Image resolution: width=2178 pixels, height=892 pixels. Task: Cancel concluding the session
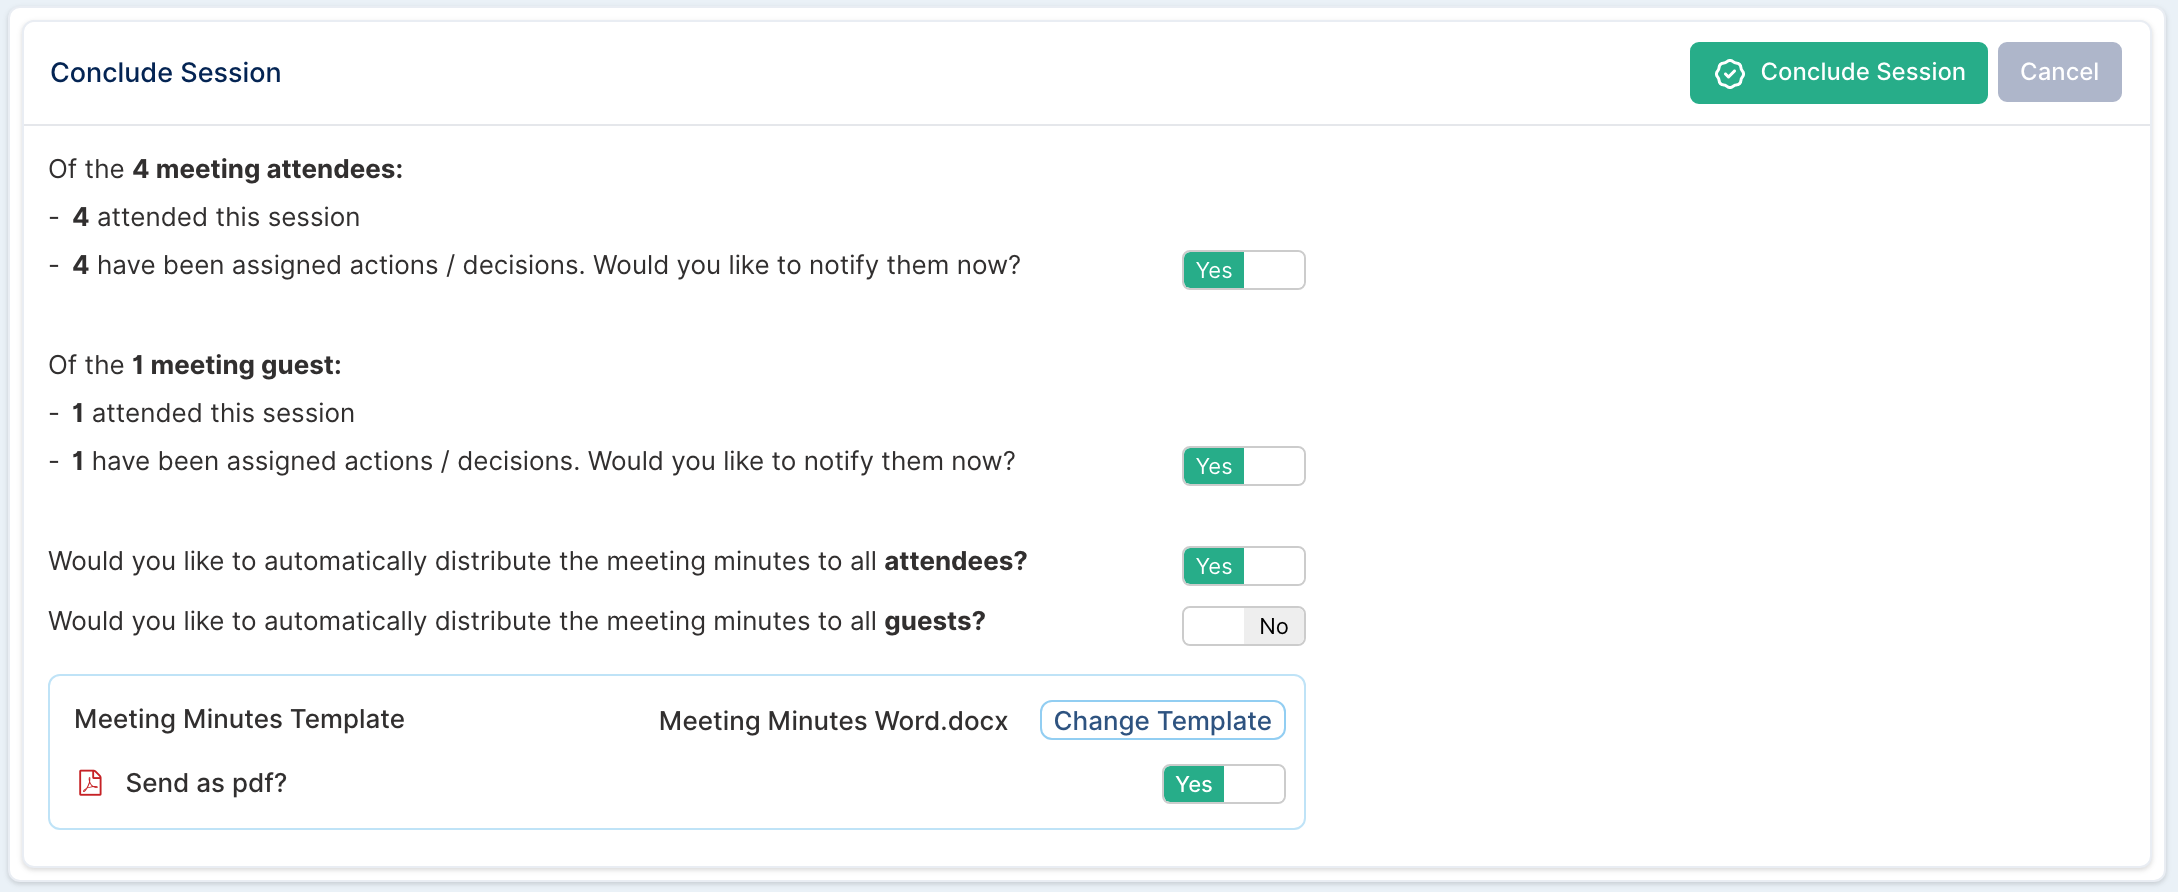click(x=2059, y=73)
